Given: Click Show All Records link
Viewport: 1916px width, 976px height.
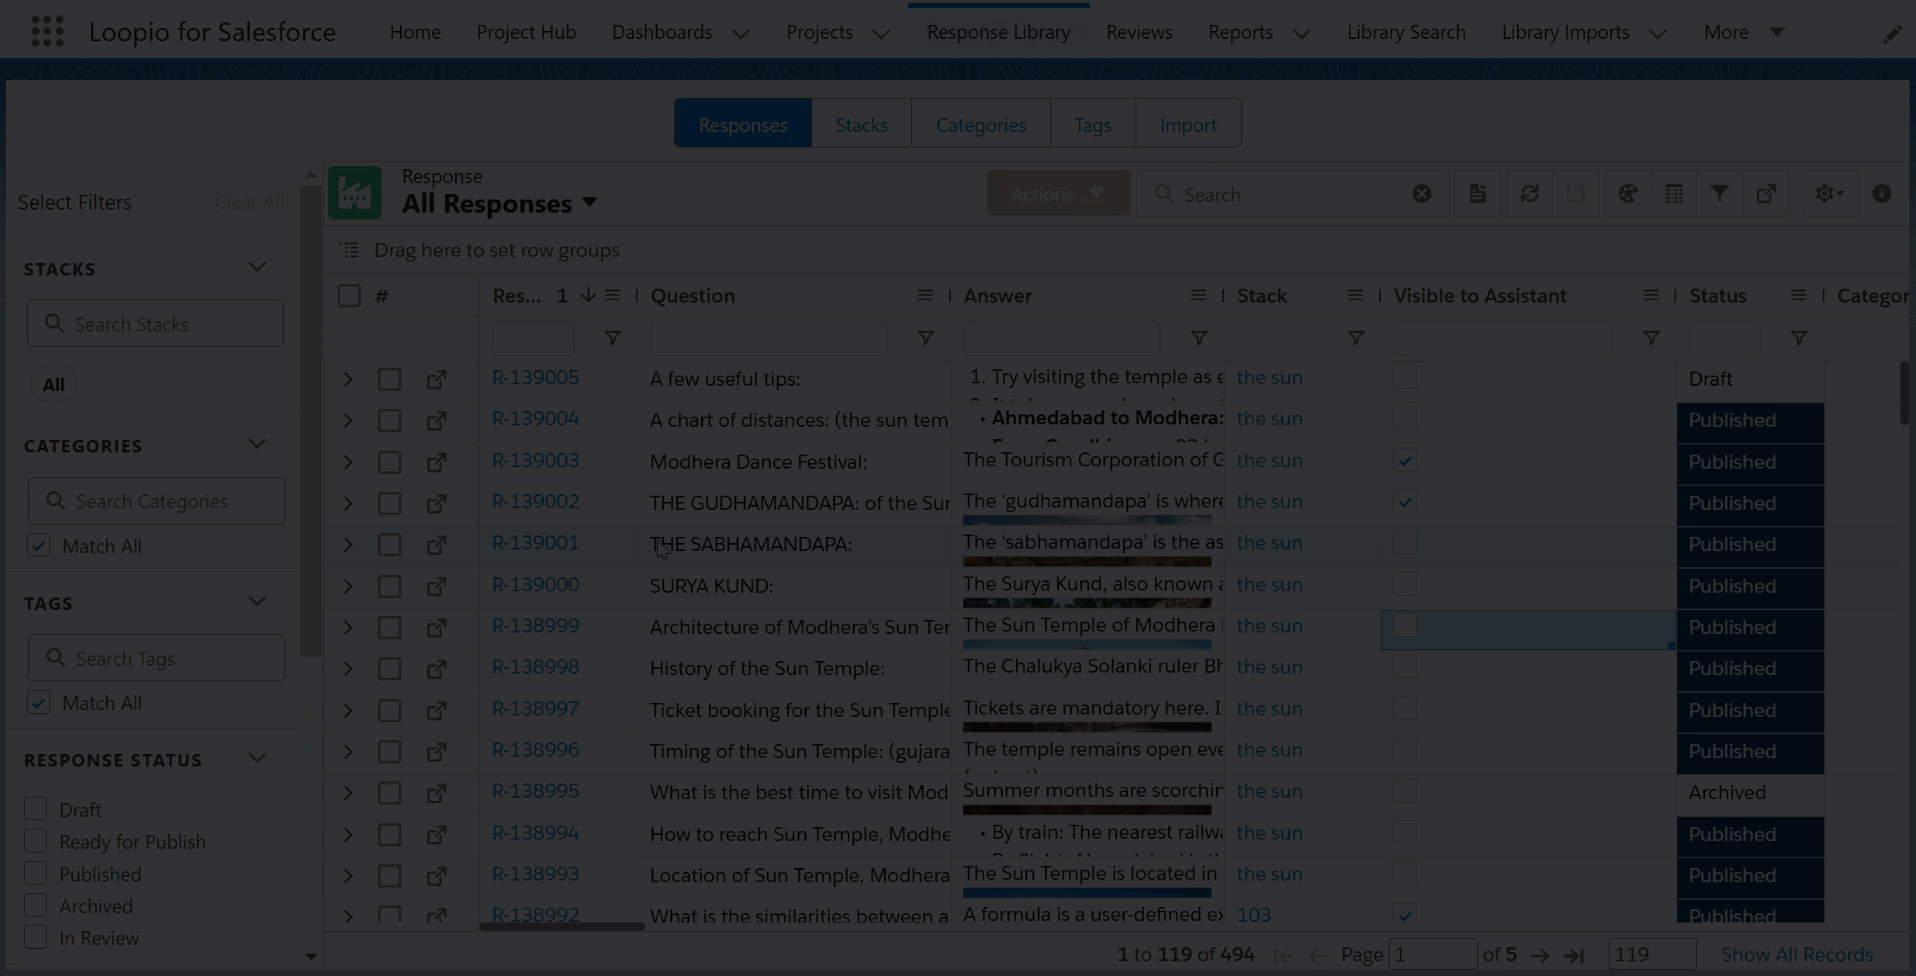Looking at the screenshot, I should coord(1797,955).
